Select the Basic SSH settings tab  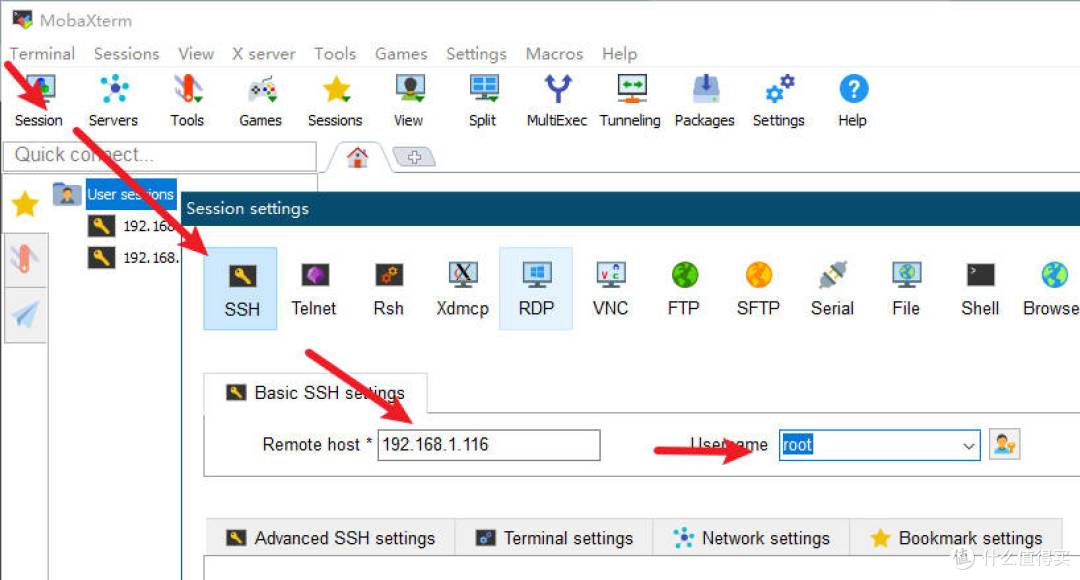(x=315, y=393)
